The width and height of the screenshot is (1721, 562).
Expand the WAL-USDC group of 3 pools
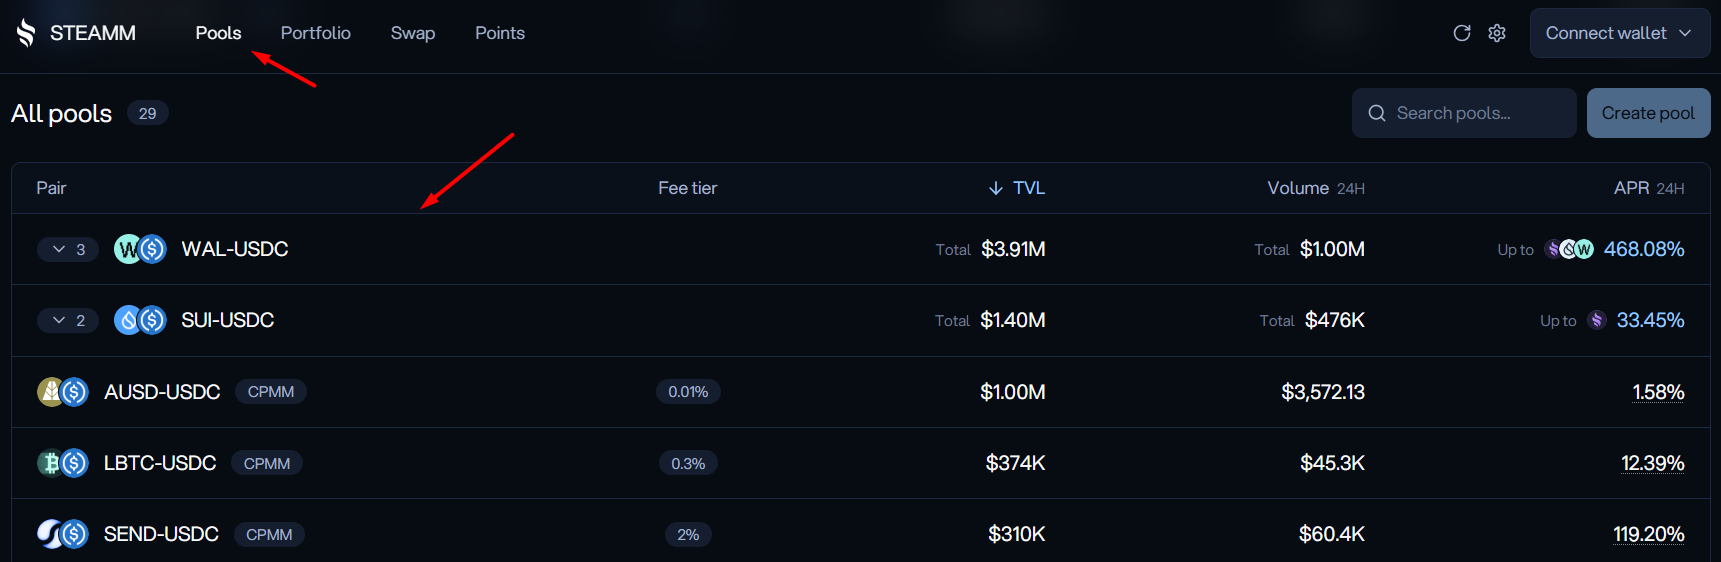click(68, 249)
